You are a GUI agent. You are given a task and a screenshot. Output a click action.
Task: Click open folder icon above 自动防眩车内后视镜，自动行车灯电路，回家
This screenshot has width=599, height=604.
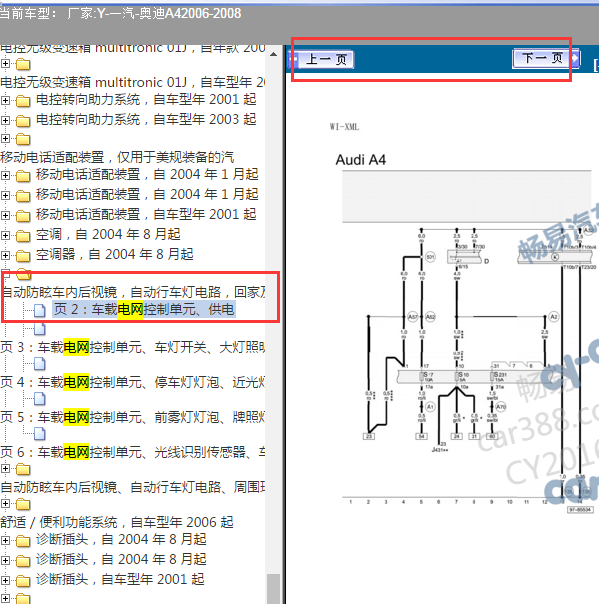point(24,274)
